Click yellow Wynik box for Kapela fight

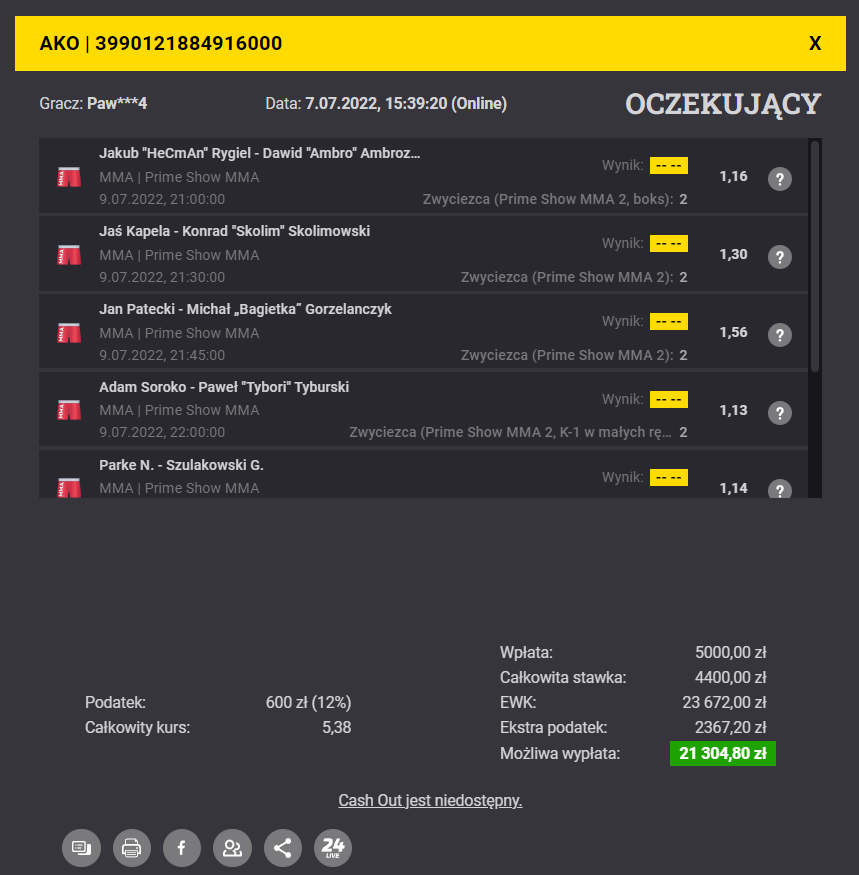tap(669, 243)
